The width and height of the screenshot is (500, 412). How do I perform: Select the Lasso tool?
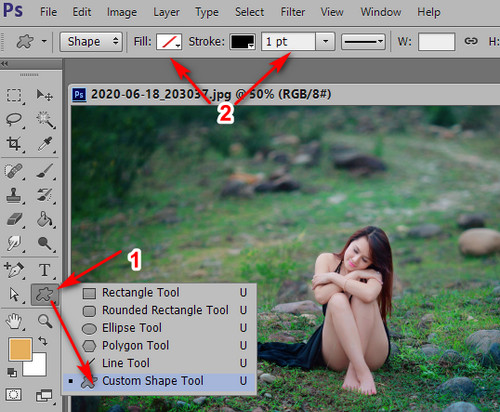click(14, 119)
